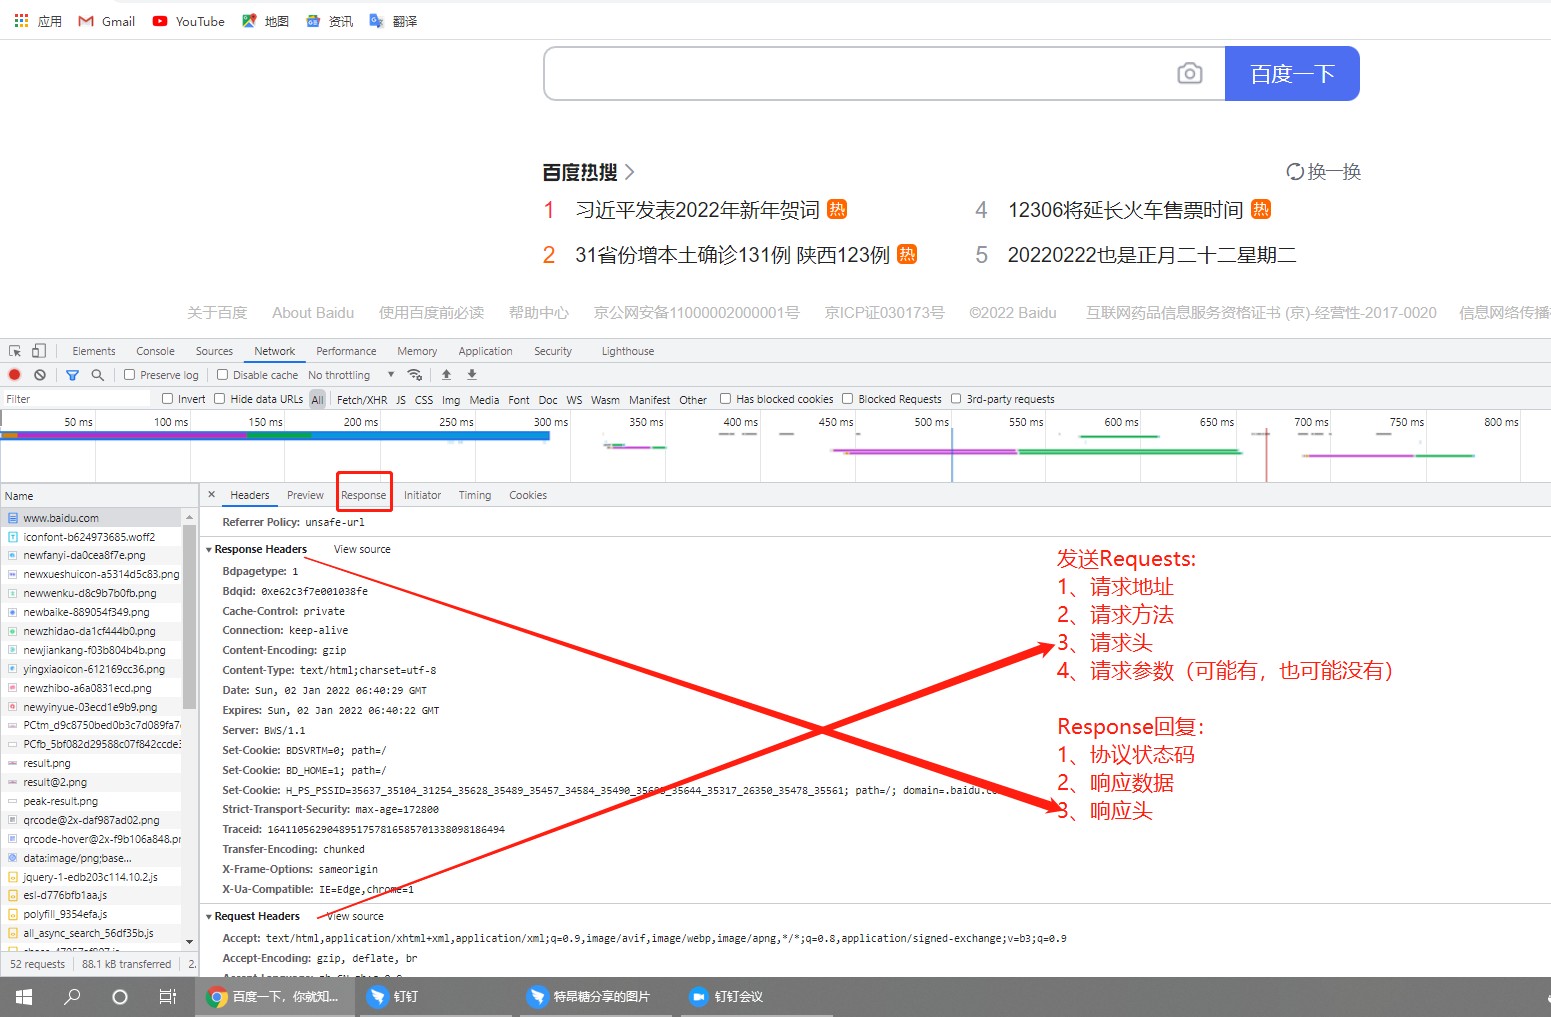Open the 地图 maps bookmark
The image size is (1551, 1017).
coord(266,21)
